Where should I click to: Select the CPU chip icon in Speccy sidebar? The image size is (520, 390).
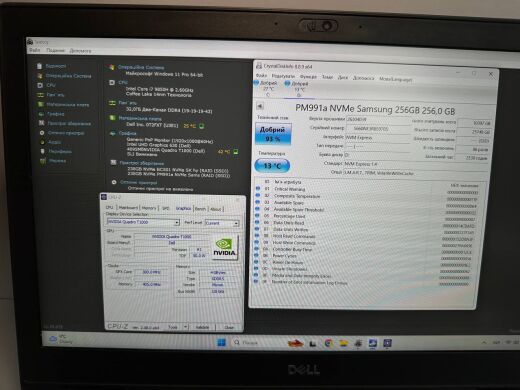point(40,85)
